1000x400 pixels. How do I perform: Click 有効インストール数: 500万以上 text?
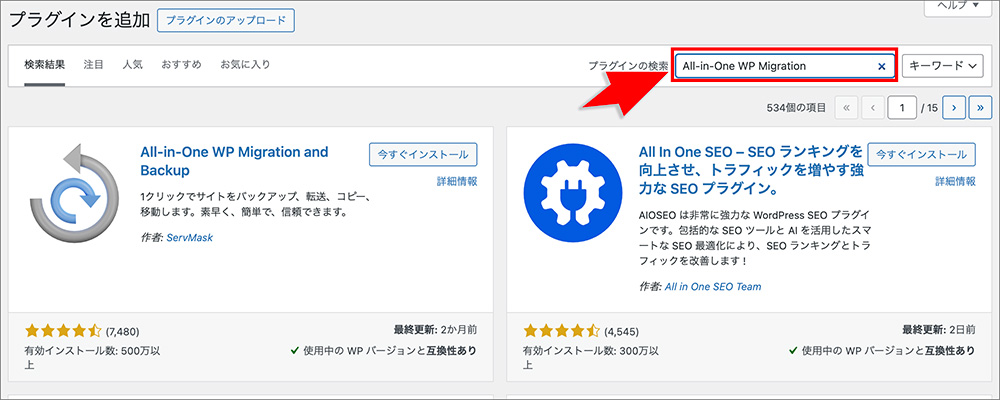(92, 358)
